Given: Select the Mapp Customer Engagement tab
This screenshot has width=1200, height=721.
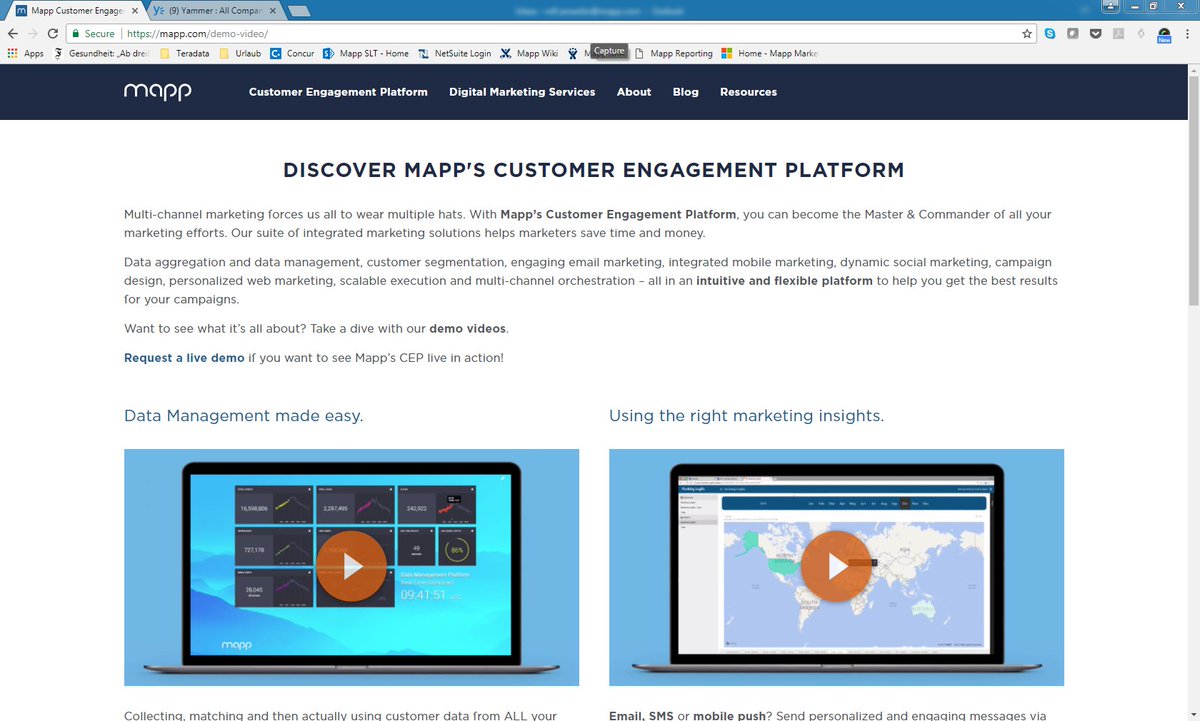Looking at the screenshot, I should [x=75, y=11].
